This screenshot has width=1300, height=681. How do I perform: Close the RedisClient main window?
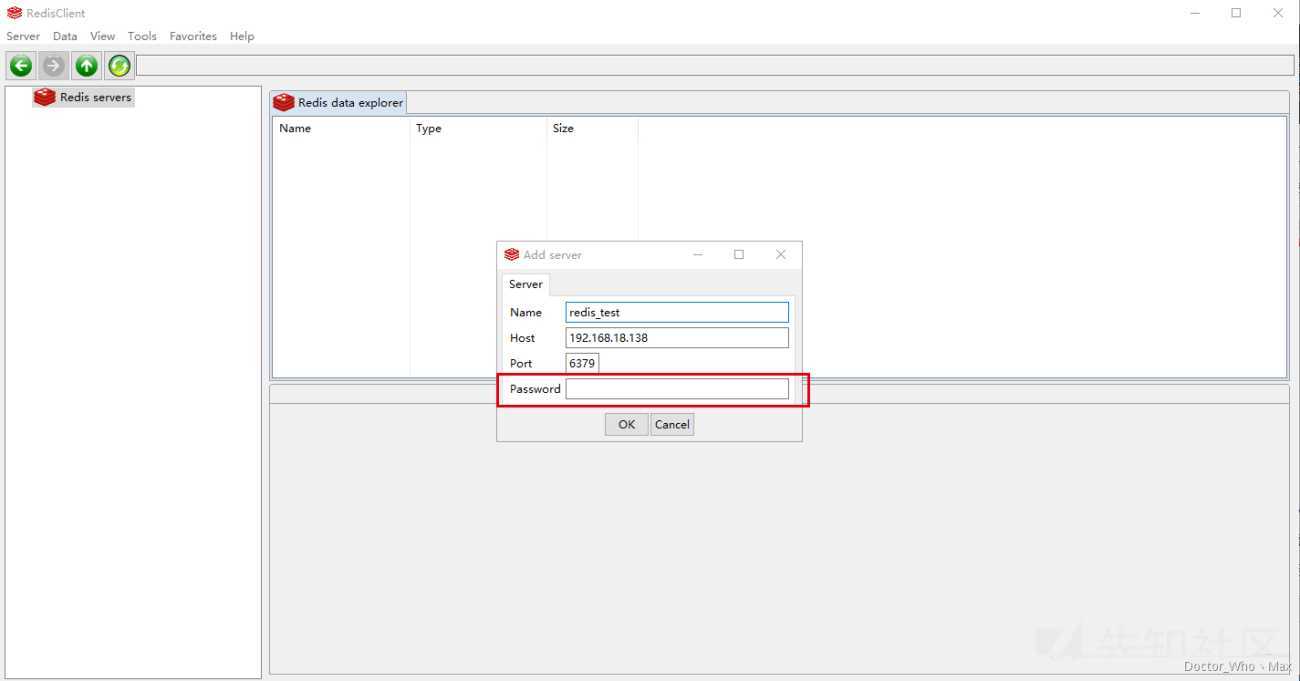[1278, 13]
